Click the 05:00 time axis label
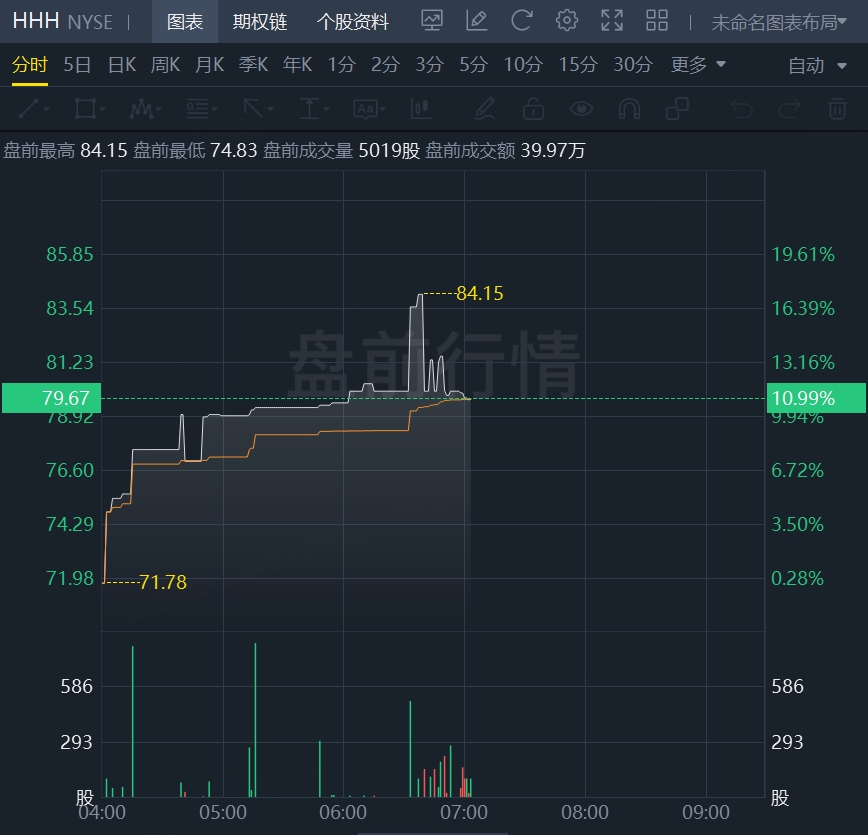 [223, 812]
